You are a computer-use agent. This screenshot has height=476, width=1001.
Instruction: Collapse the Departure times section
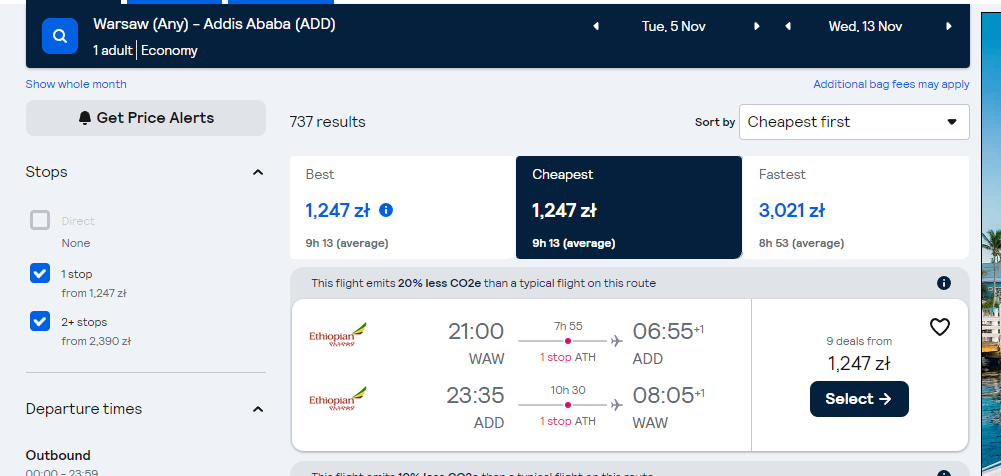point(258,409)
